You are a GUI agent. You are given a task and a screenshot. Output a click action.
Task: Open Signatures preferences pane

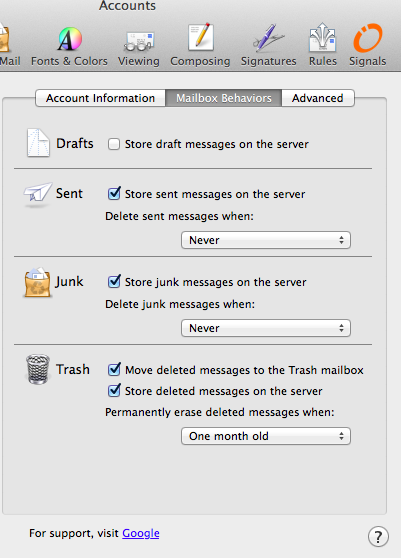coord(268,45)
